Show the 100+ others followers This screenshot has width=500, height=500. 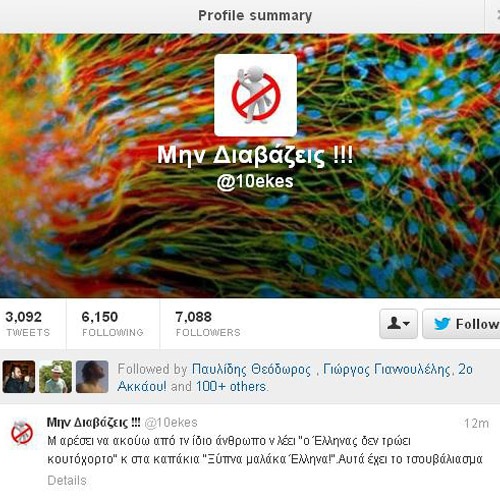pos(232,387)
